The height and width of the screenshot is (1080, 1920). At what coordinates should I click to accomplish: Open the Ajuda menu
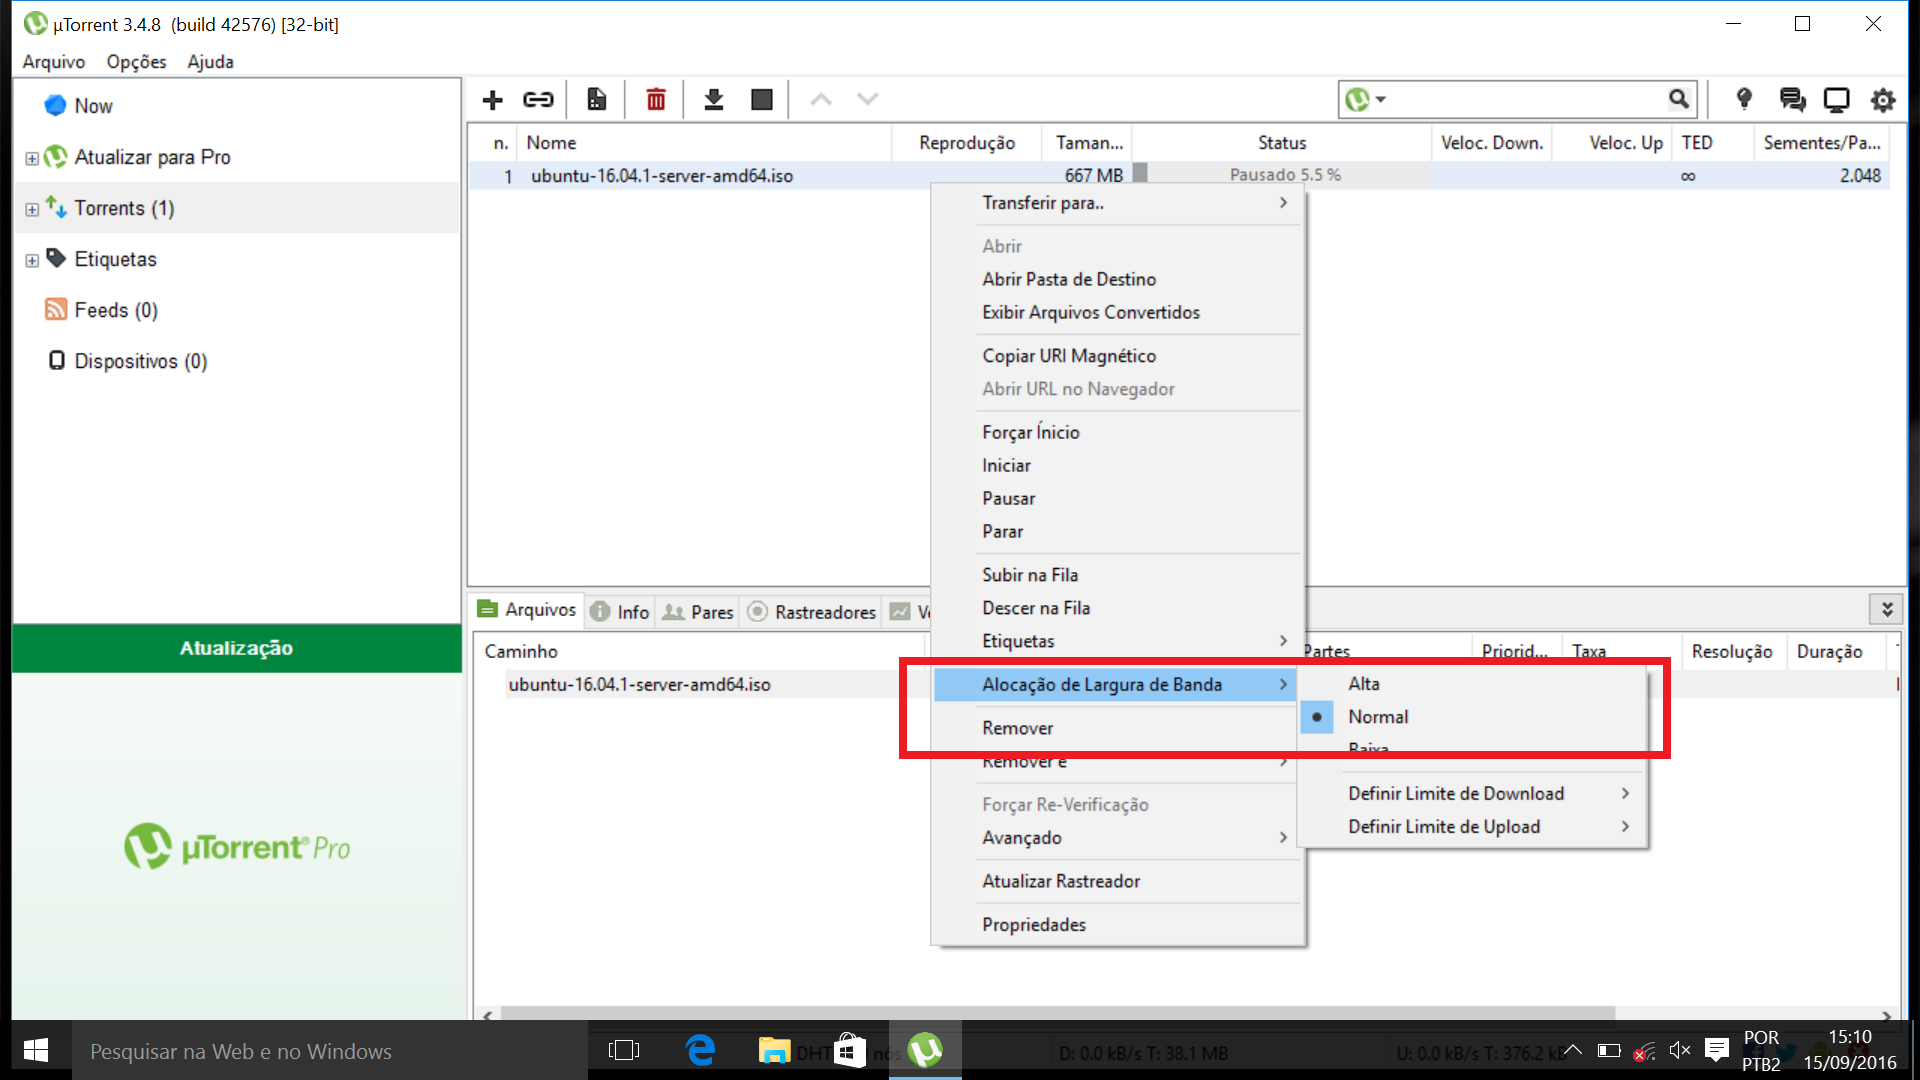tap(210, 62)
